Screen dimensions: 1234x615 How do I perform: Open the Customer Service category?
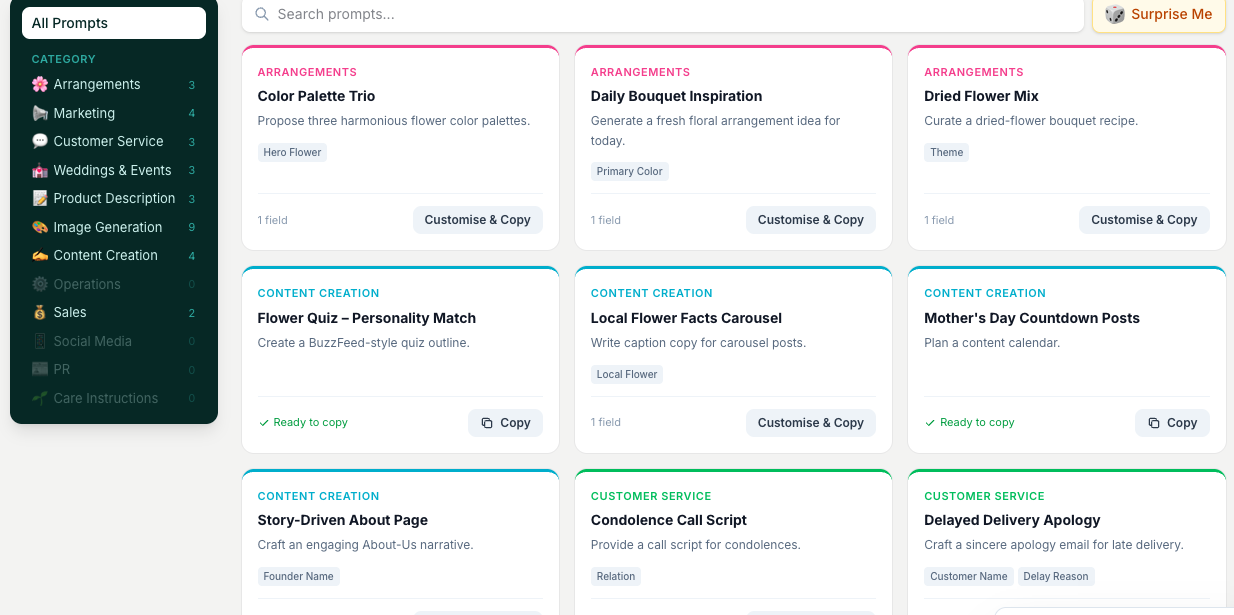pyautogui.click(x=114, y=141)
